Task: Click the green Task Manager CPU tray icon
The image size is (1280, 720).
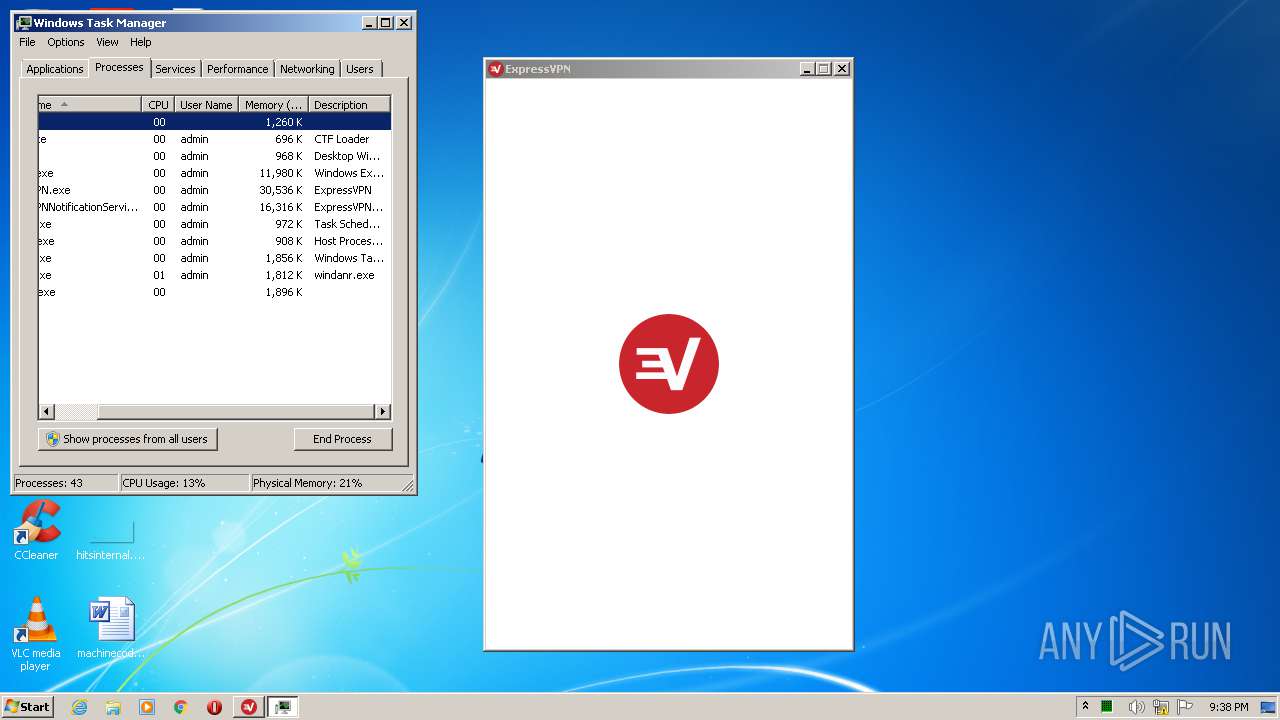Action: (1107, 707)
